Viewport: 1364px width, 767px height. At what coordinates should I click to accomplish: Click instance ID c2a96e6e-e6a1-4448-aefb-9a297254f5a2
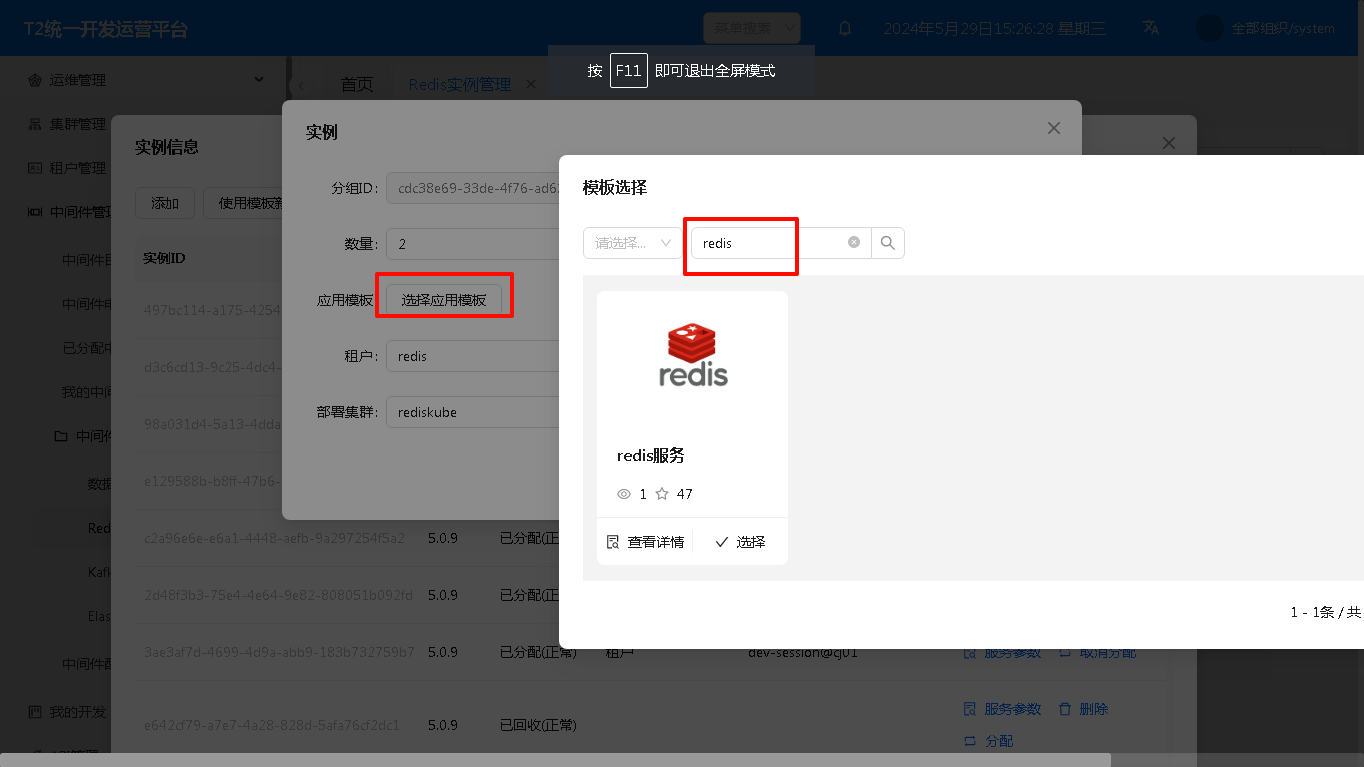[x=274, y=538]
